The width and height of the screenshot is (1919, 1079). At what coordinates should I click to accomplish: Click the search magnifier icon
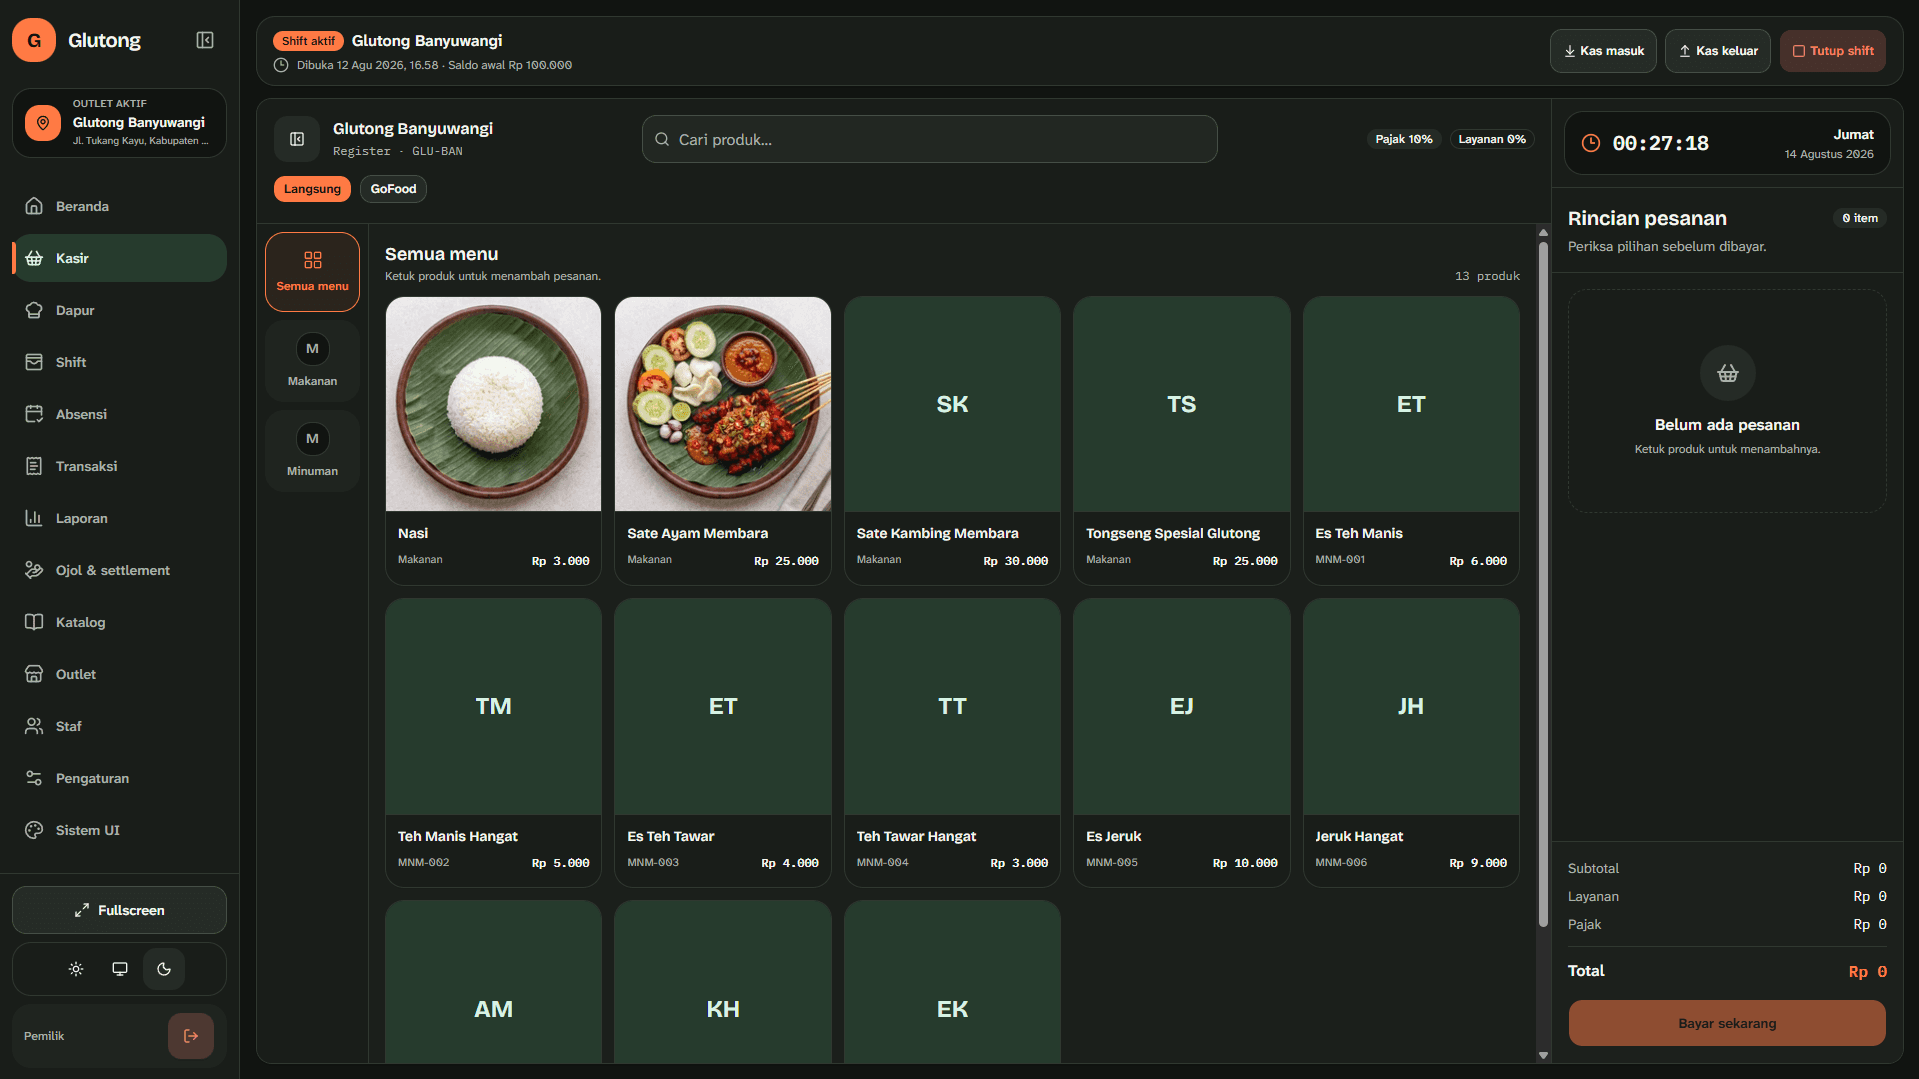coord(662,139)
